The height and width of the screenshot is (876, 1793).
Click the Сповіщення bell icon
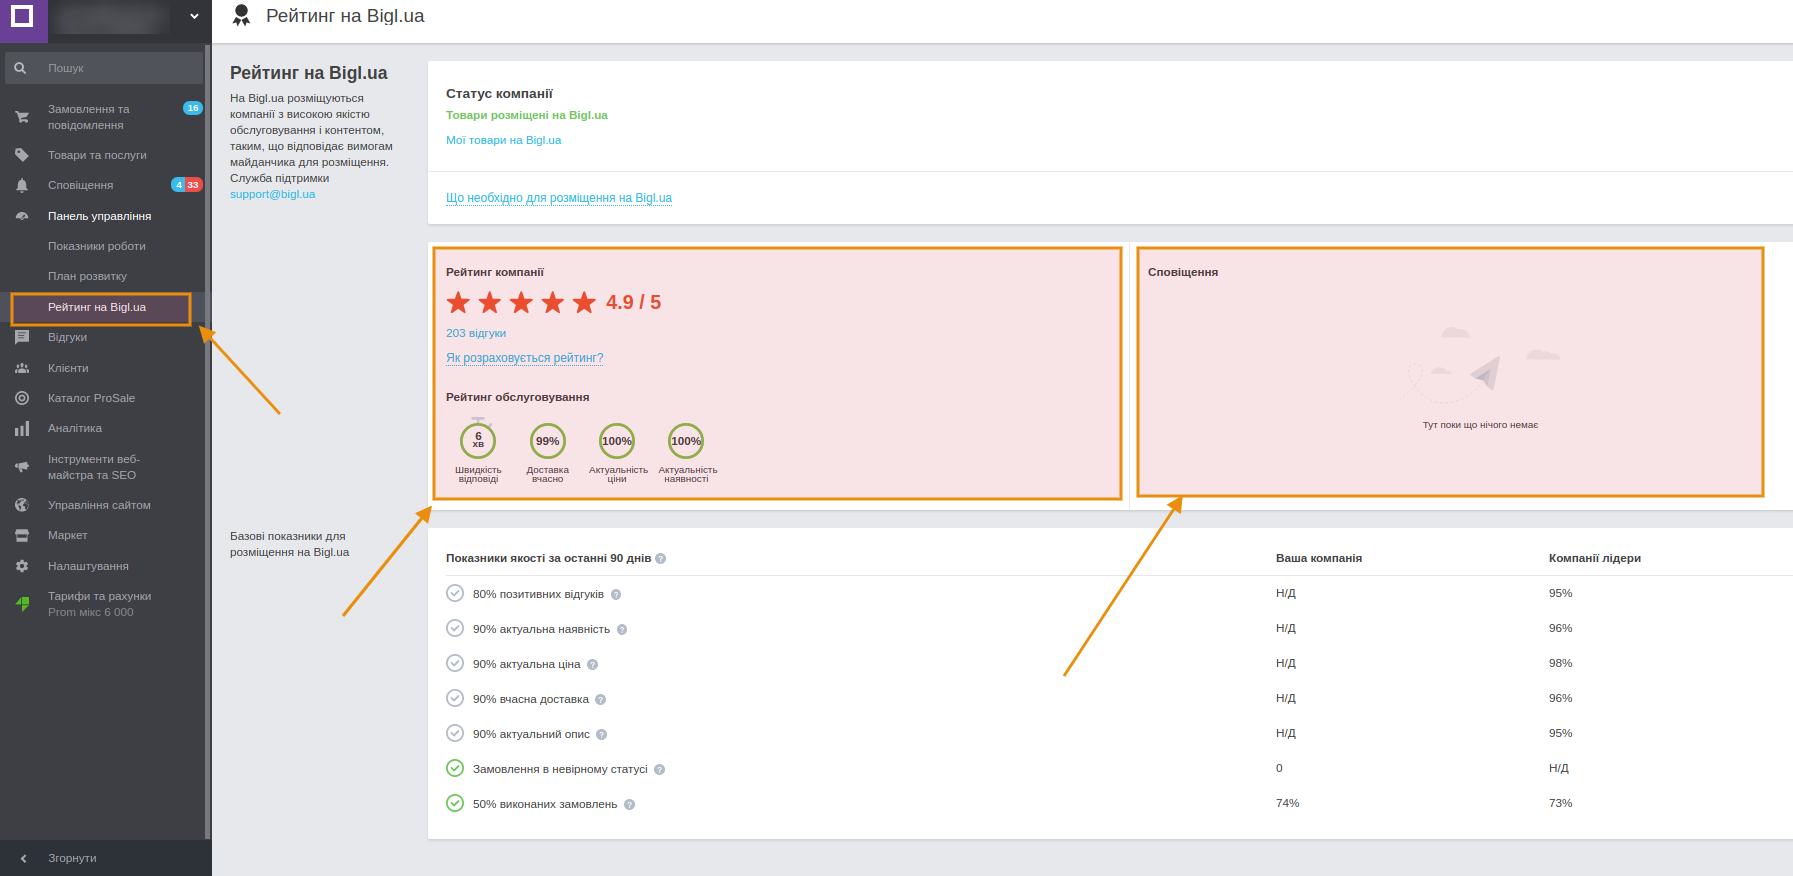[22, 185]
